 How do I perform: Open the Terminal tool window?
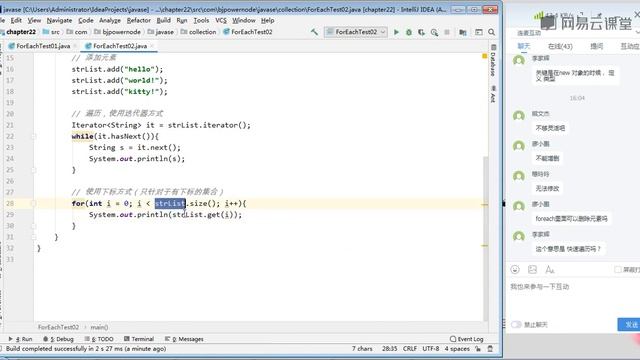click(139, 339)
